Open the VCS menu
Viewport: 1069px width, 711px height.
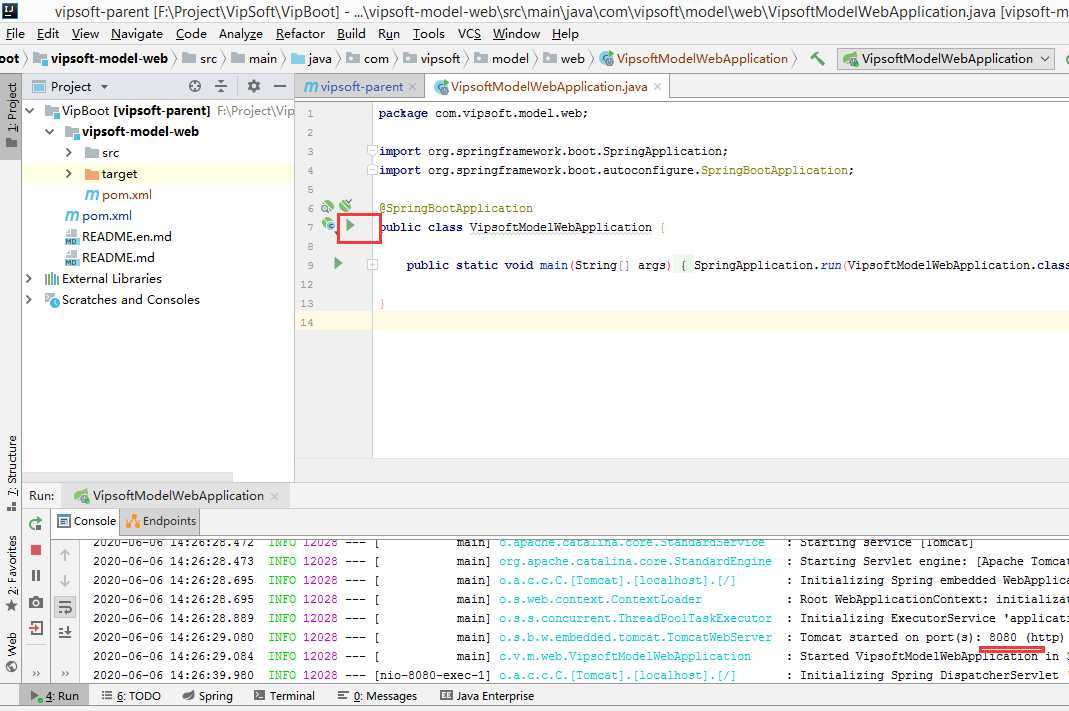pyautogui.click(x=469, y=33)
